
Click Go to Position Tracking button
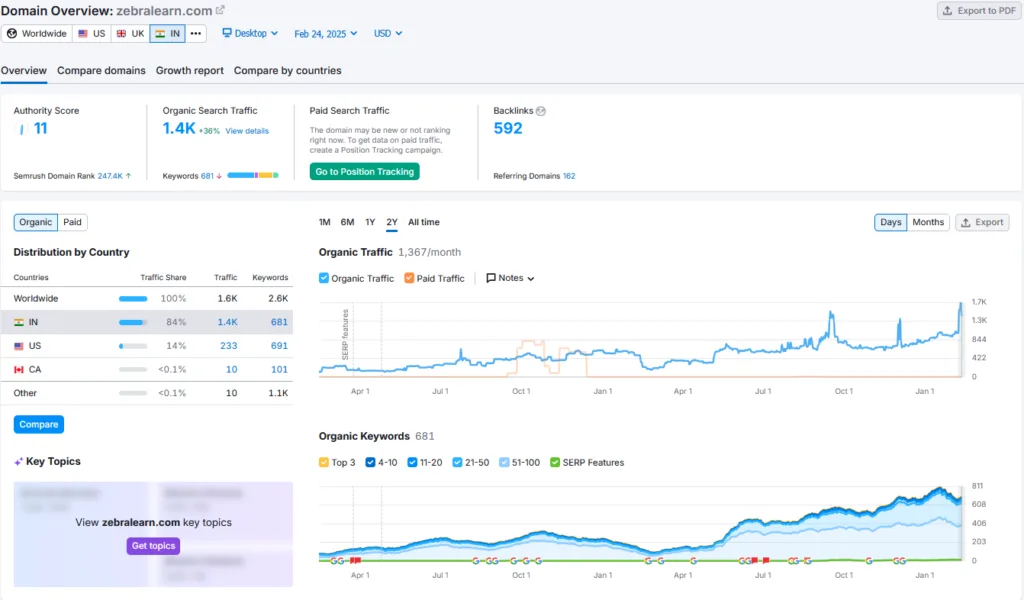point(364,172)
